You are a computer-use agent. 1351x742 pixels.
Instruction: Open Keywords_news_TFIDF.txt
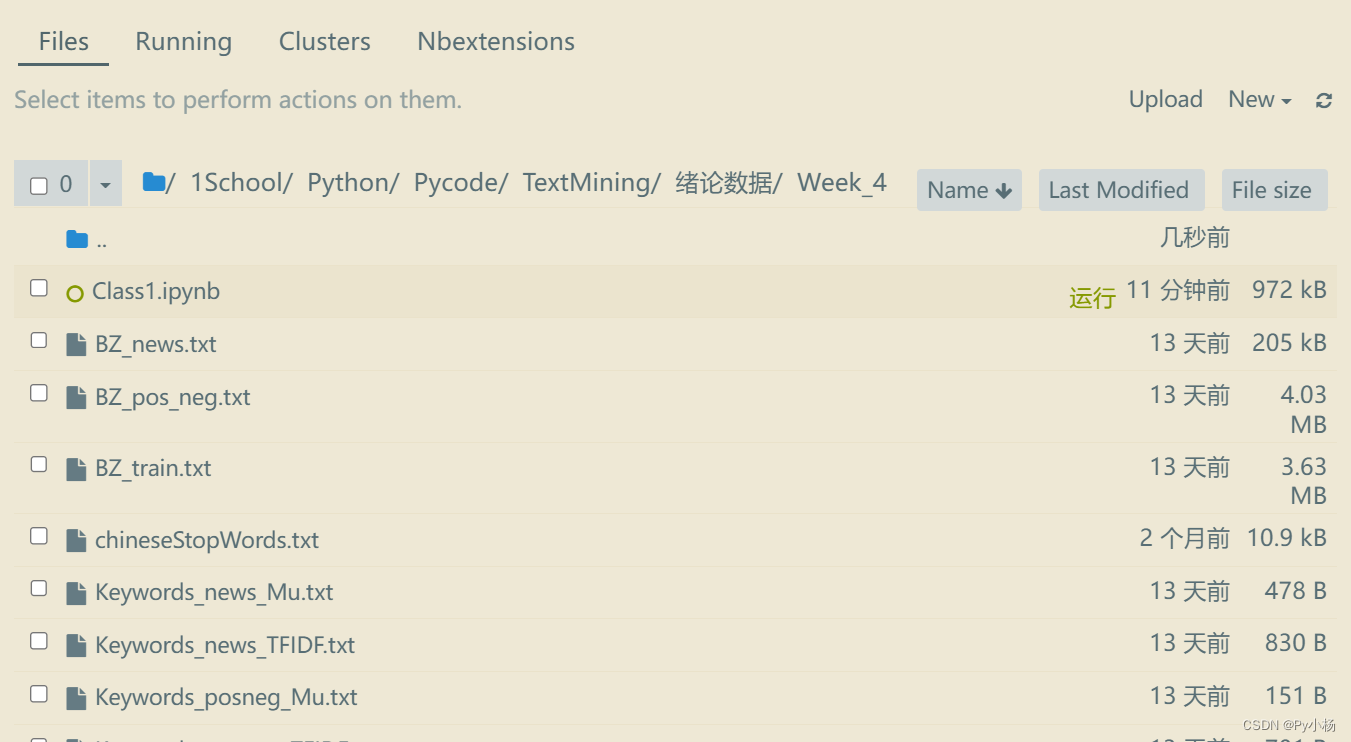click(x=225, y=646)
